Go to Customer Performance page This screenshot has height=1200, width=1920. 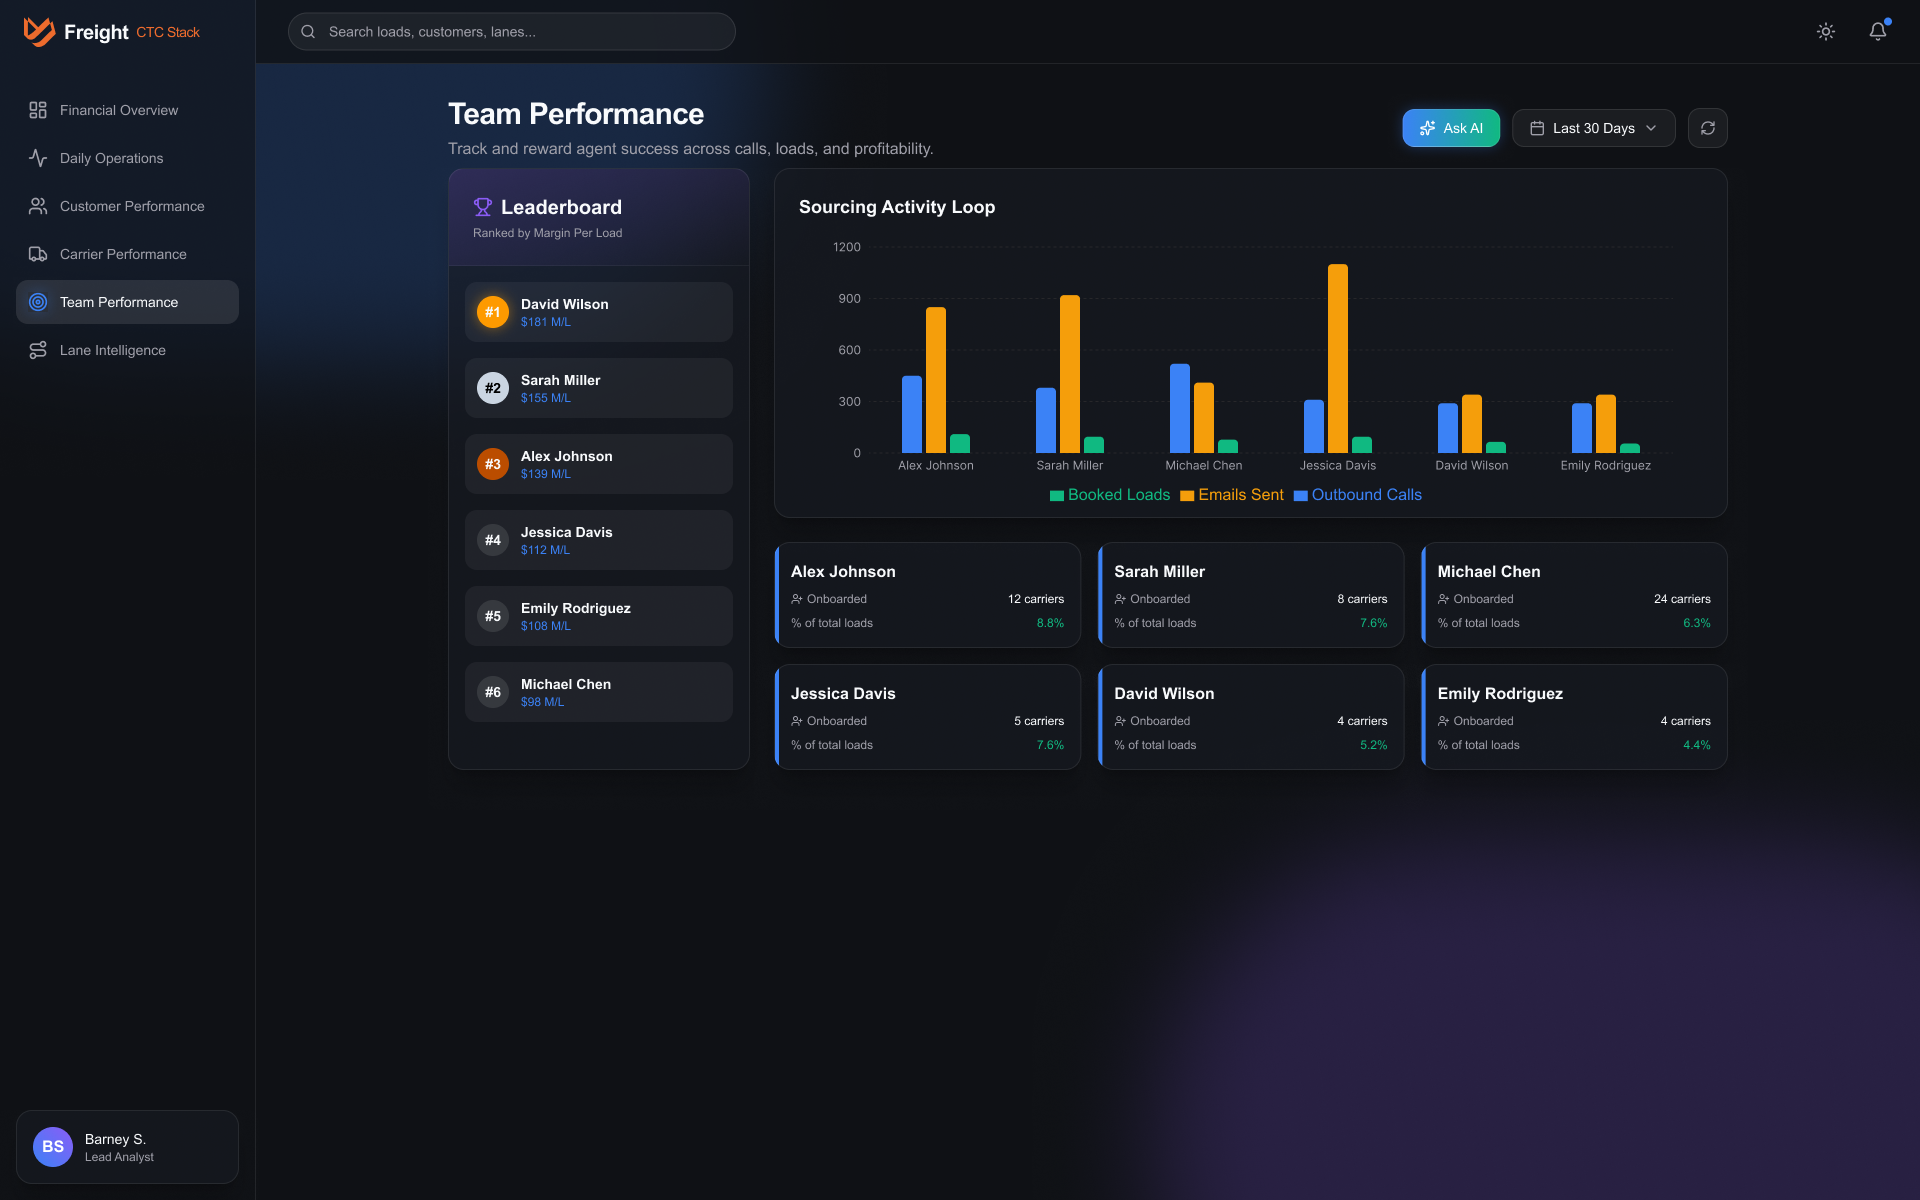[x=131, y=206]
